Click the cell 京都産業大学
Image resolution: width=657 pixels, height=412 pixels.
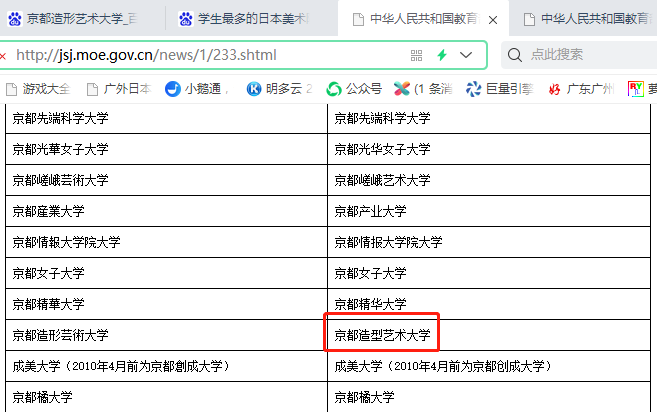166,211
